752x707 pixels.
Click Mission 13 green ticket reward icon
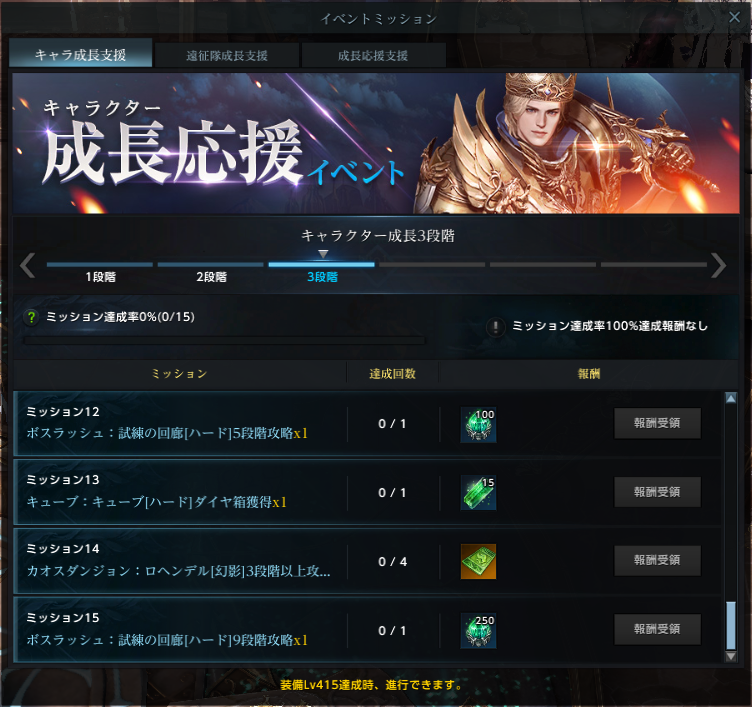click(478, 493)
